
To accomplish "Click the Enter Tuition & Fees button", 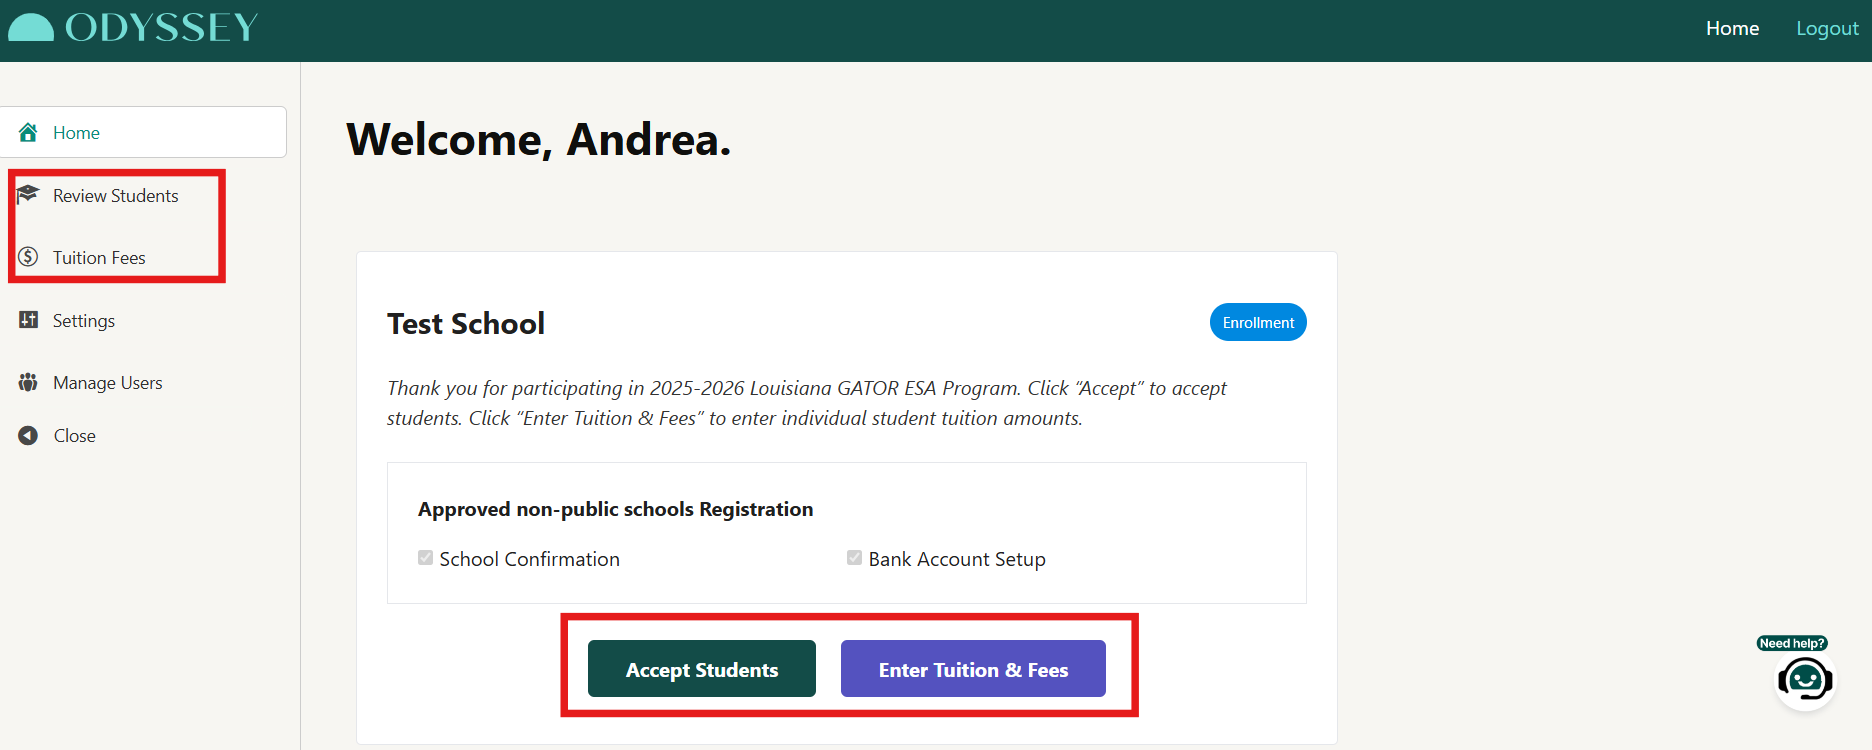I will 973,669.
